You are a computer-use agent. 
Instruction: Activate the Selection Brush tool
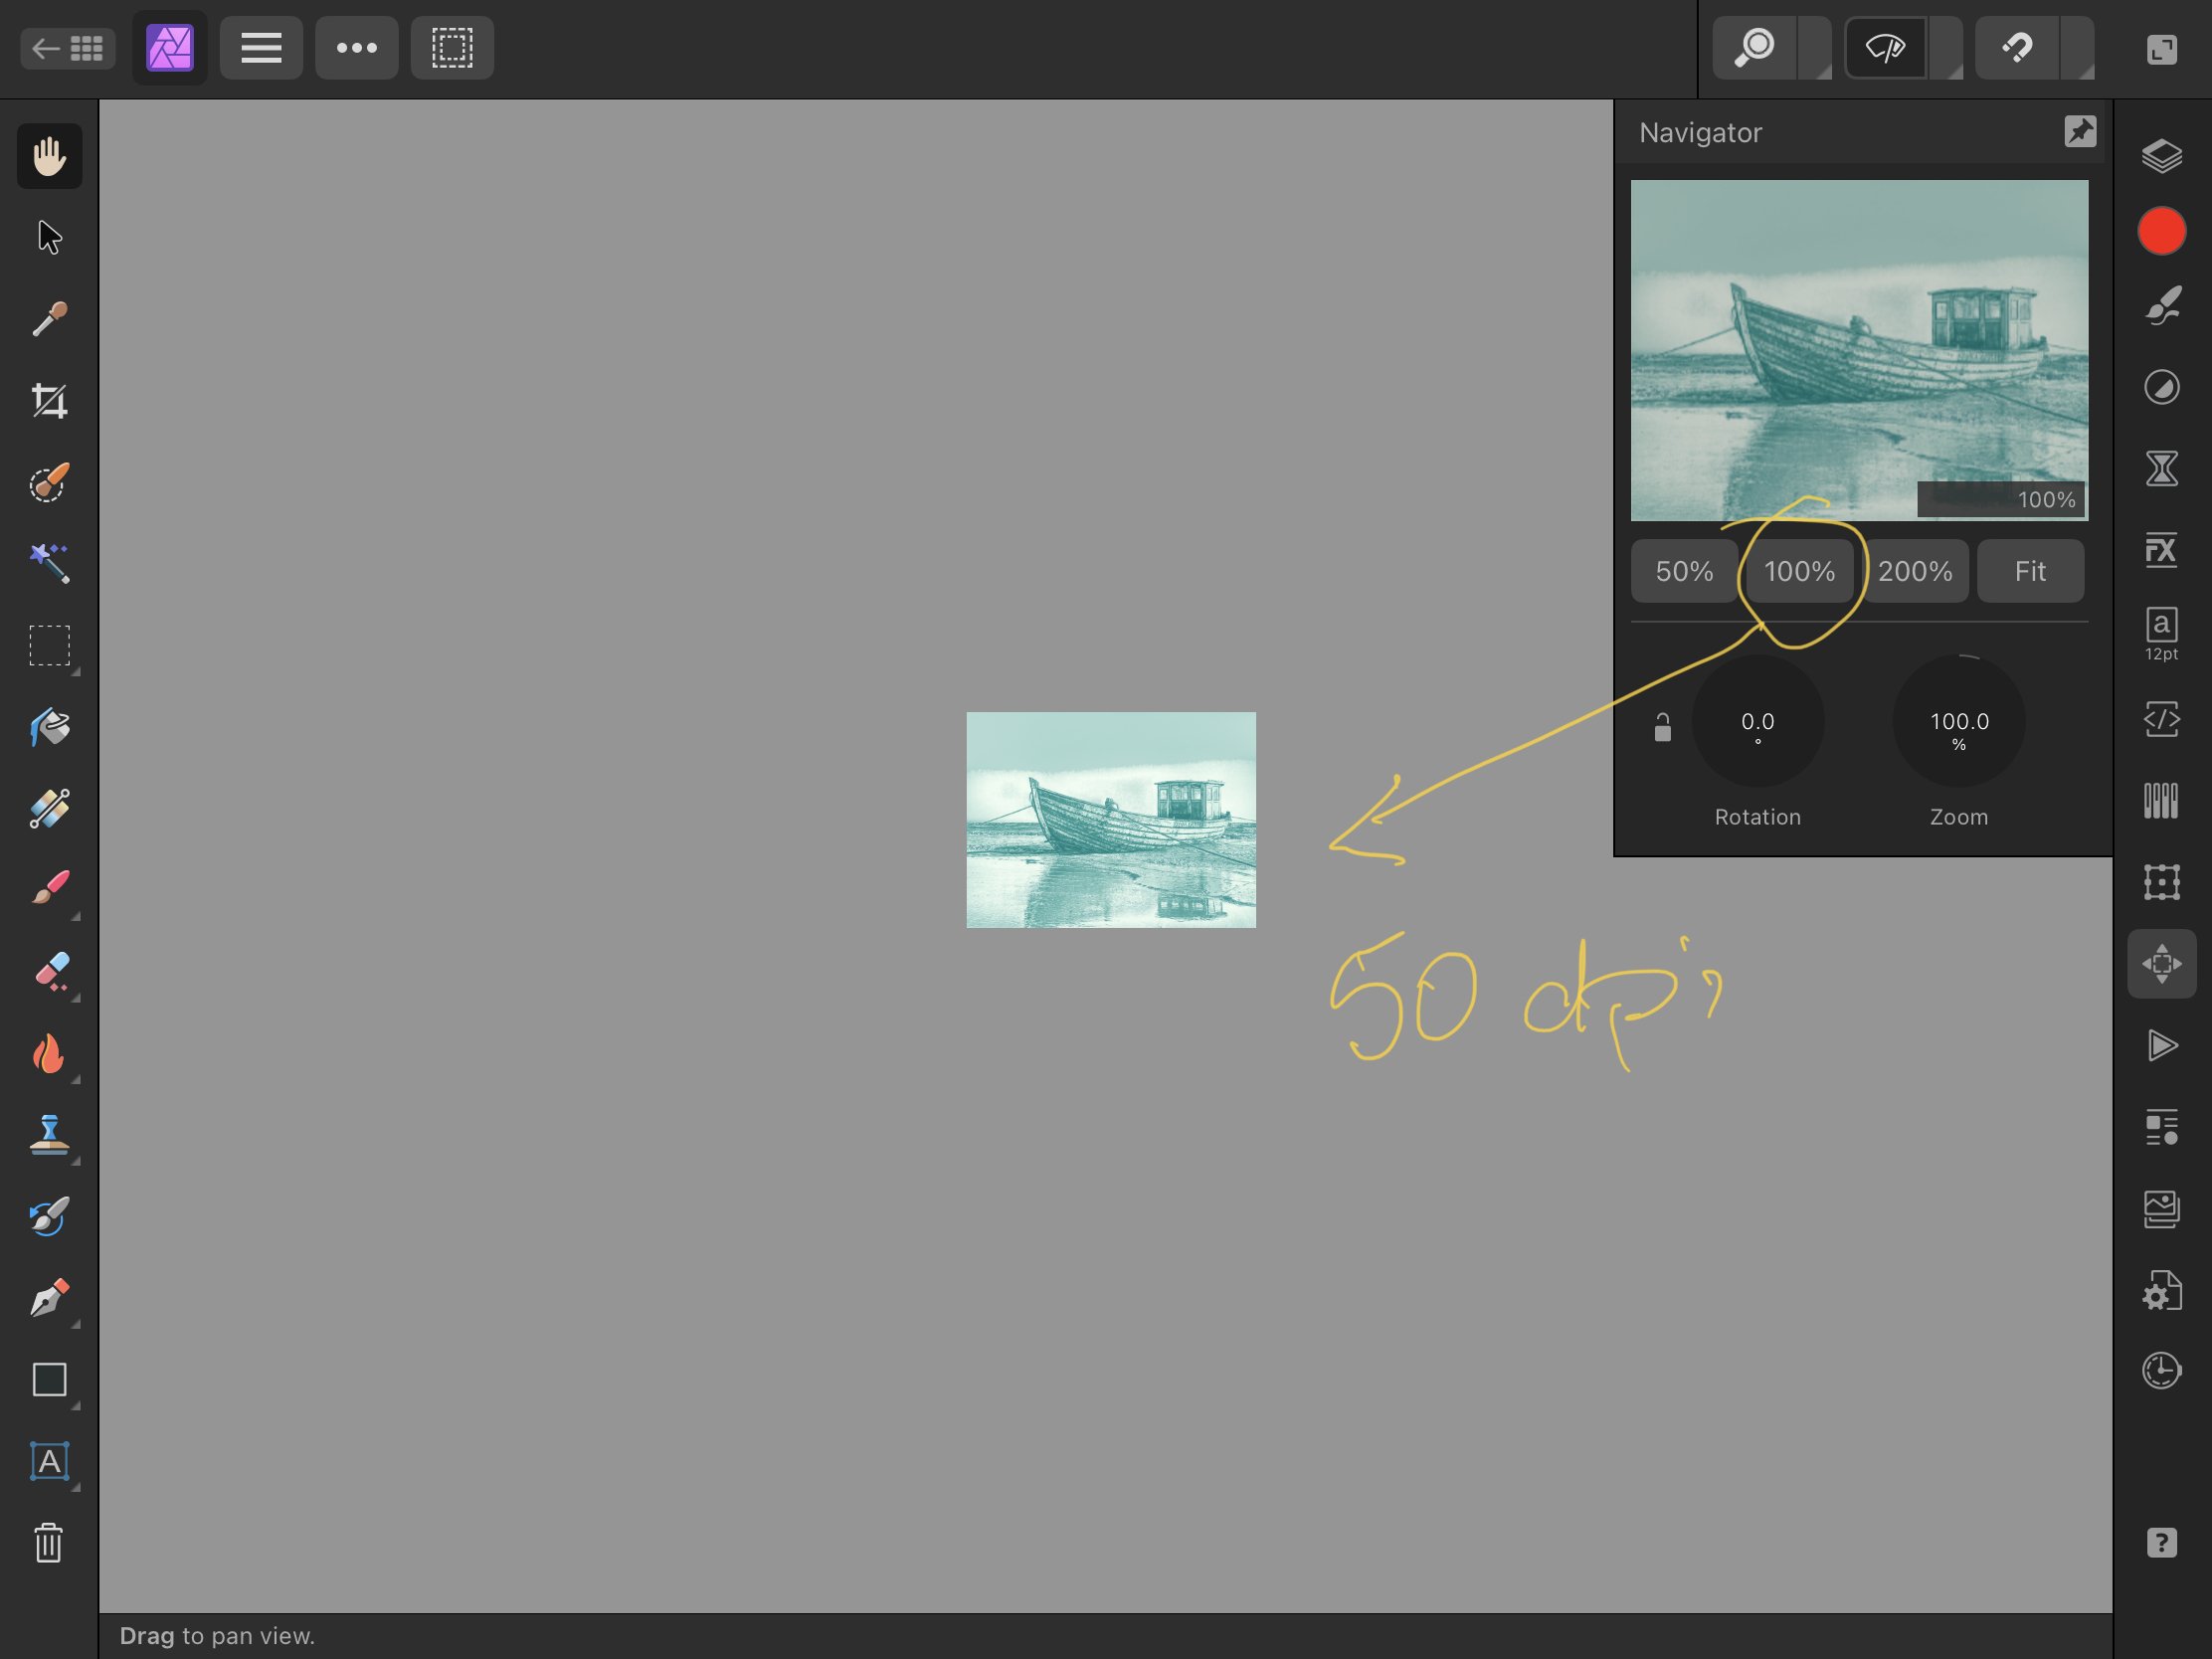point(49,483)
